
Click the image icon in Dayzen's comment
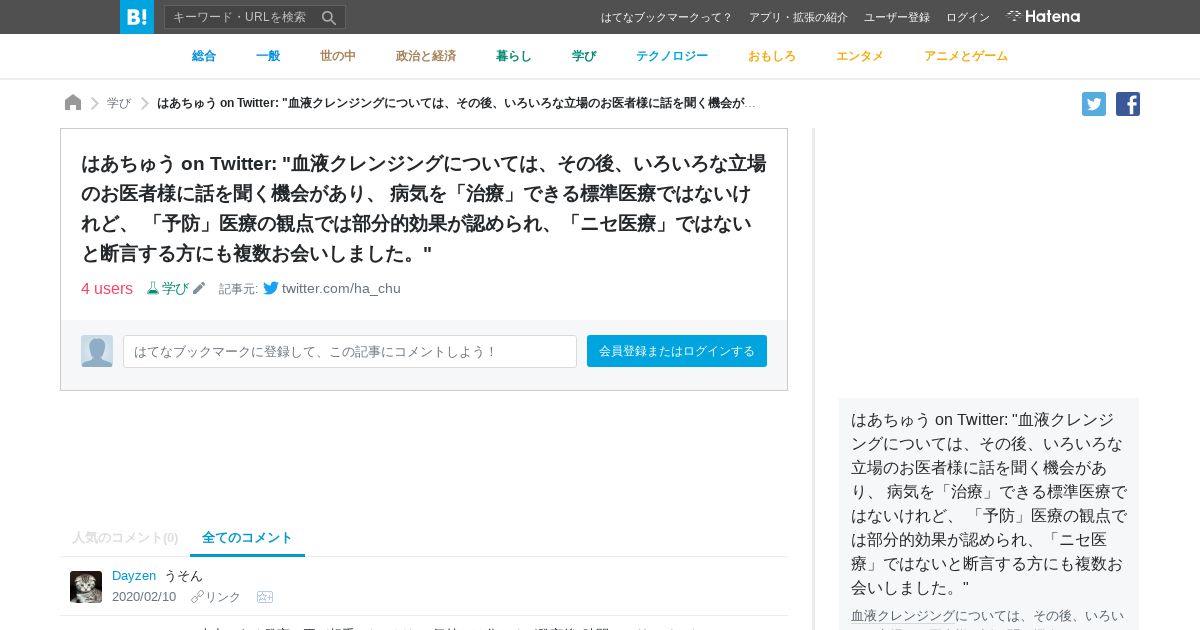265,597
